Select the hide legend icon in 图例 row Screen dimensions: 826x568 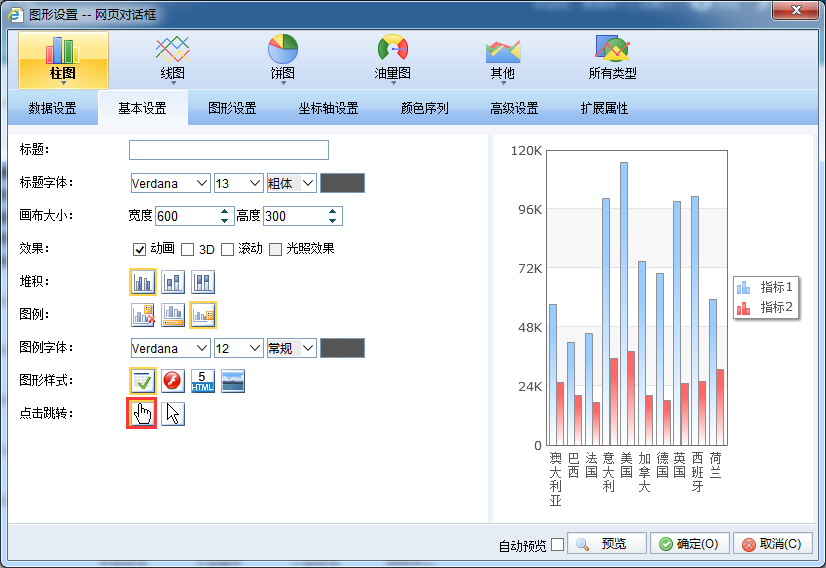point(143,315)
